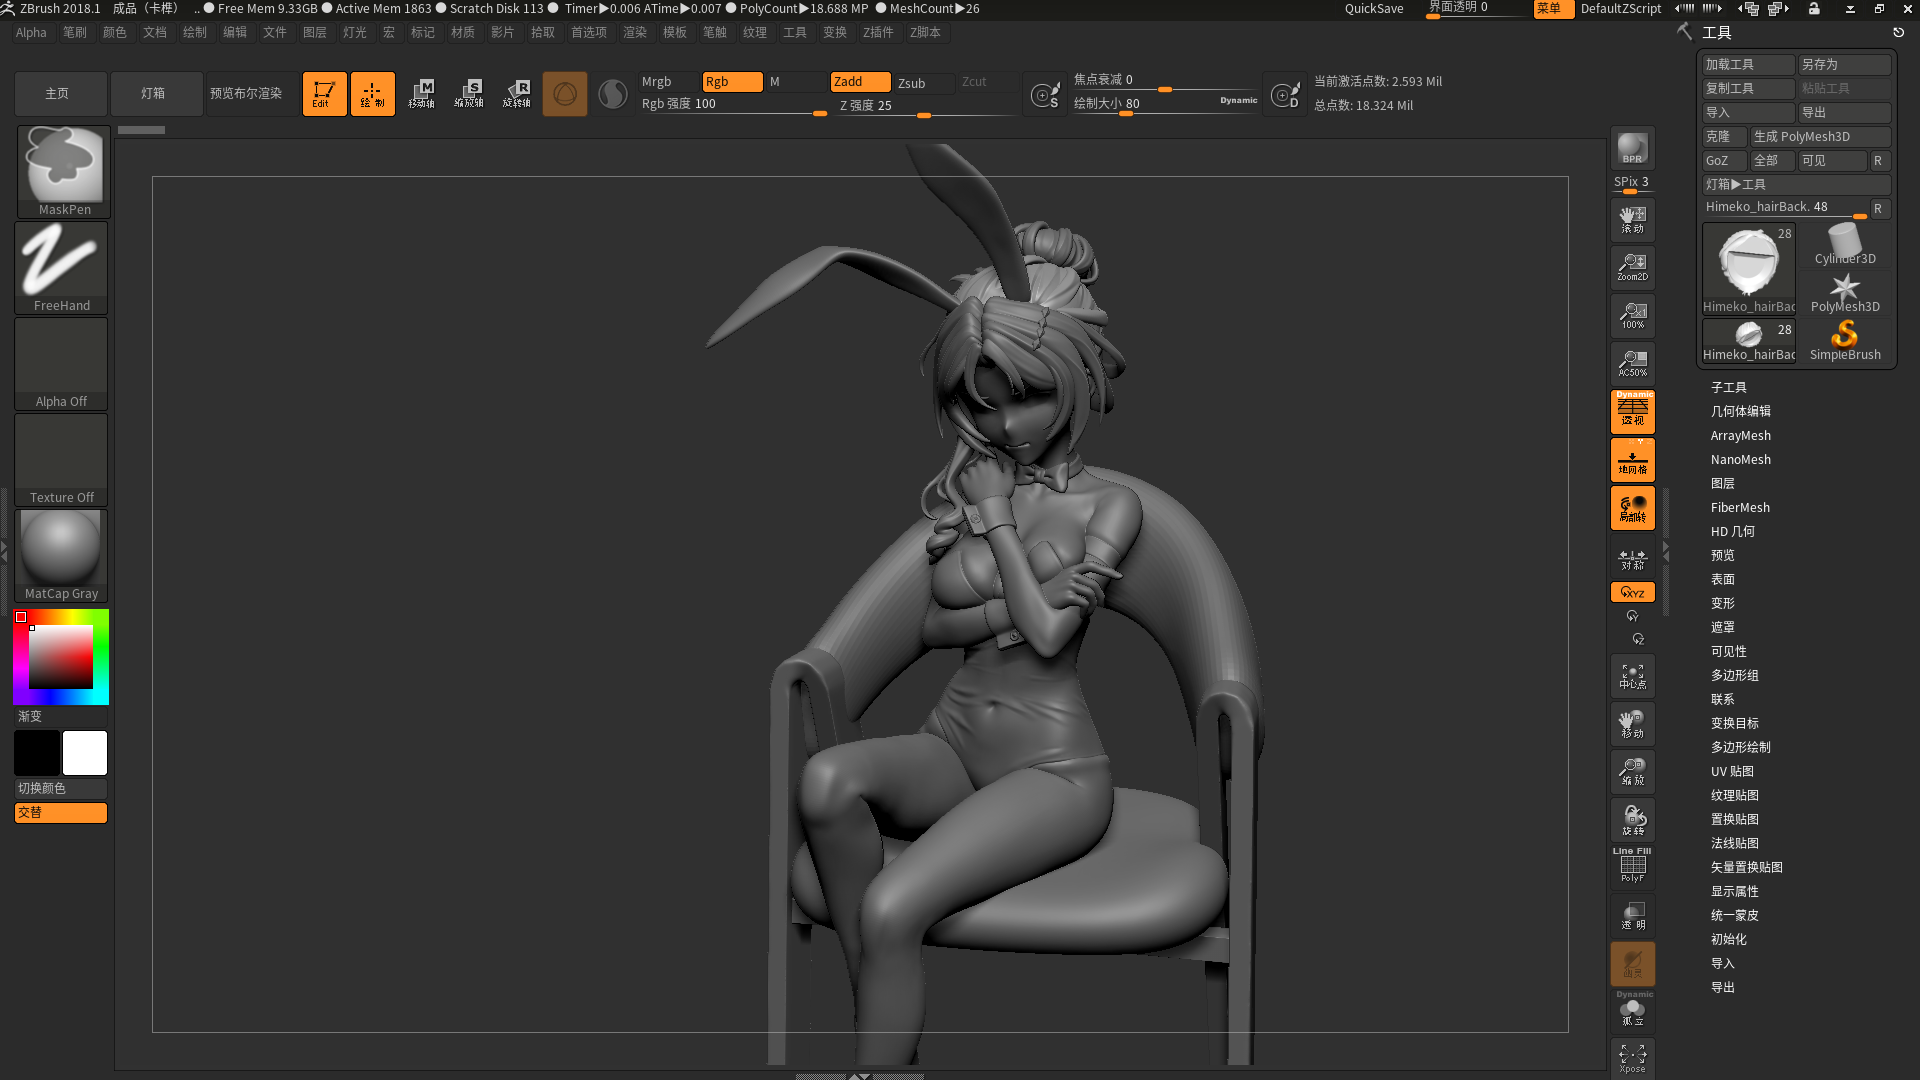
Task: Click the Xpose icon
Action: pyautogui.click(x=1632, y=1057)
